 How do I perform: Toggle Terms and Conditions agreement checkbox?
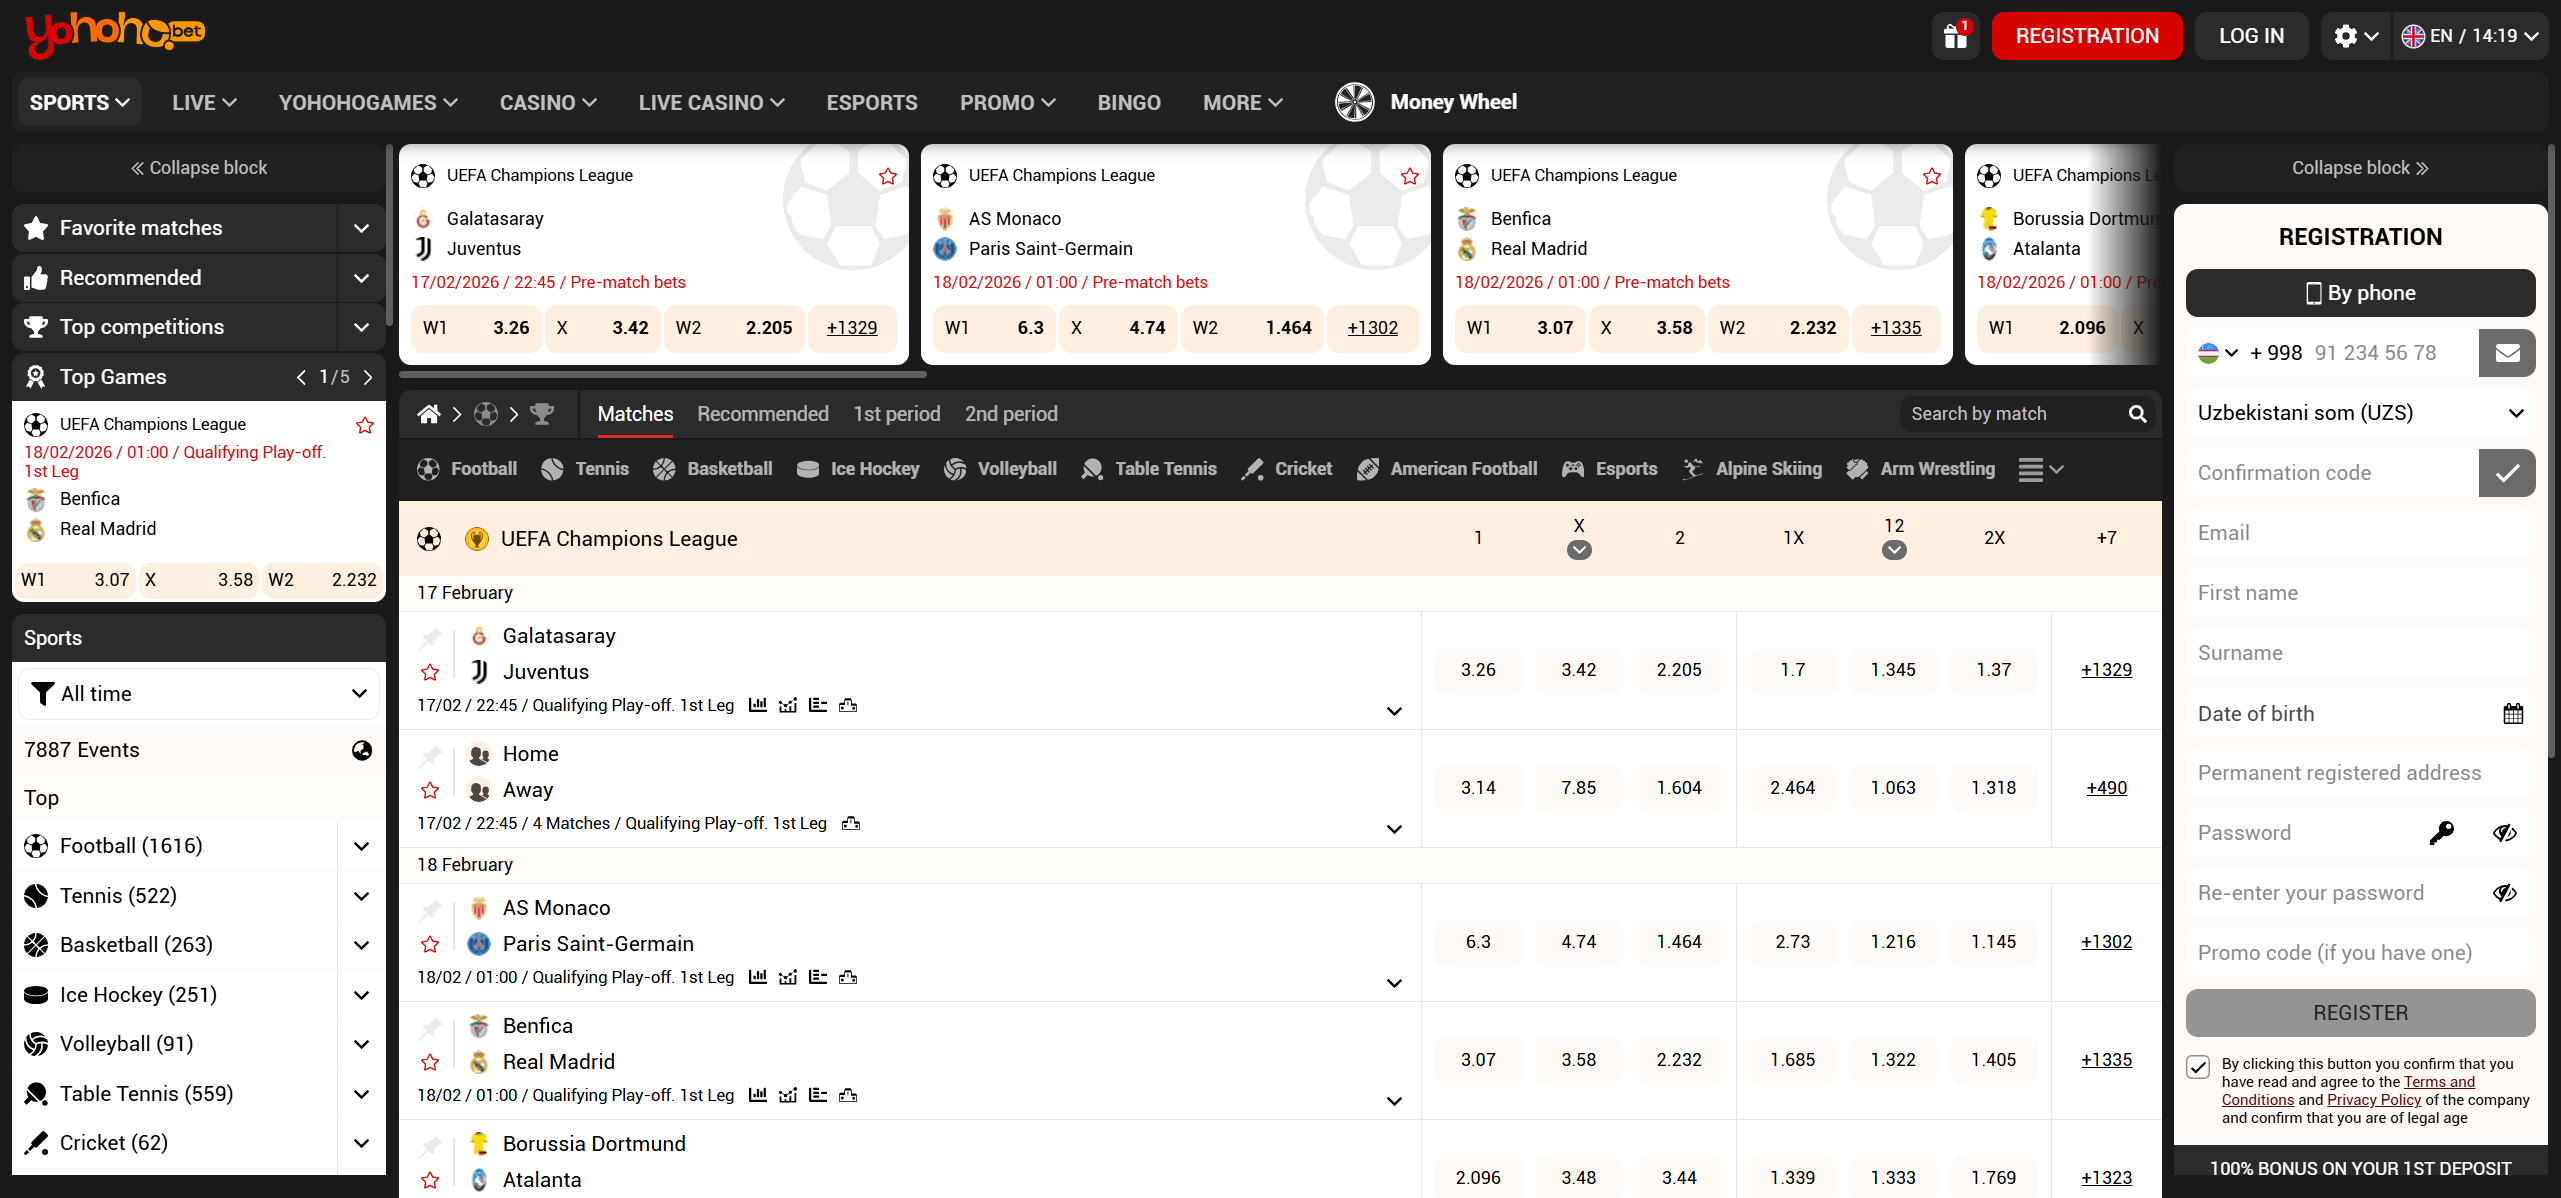point(2198,1067)
